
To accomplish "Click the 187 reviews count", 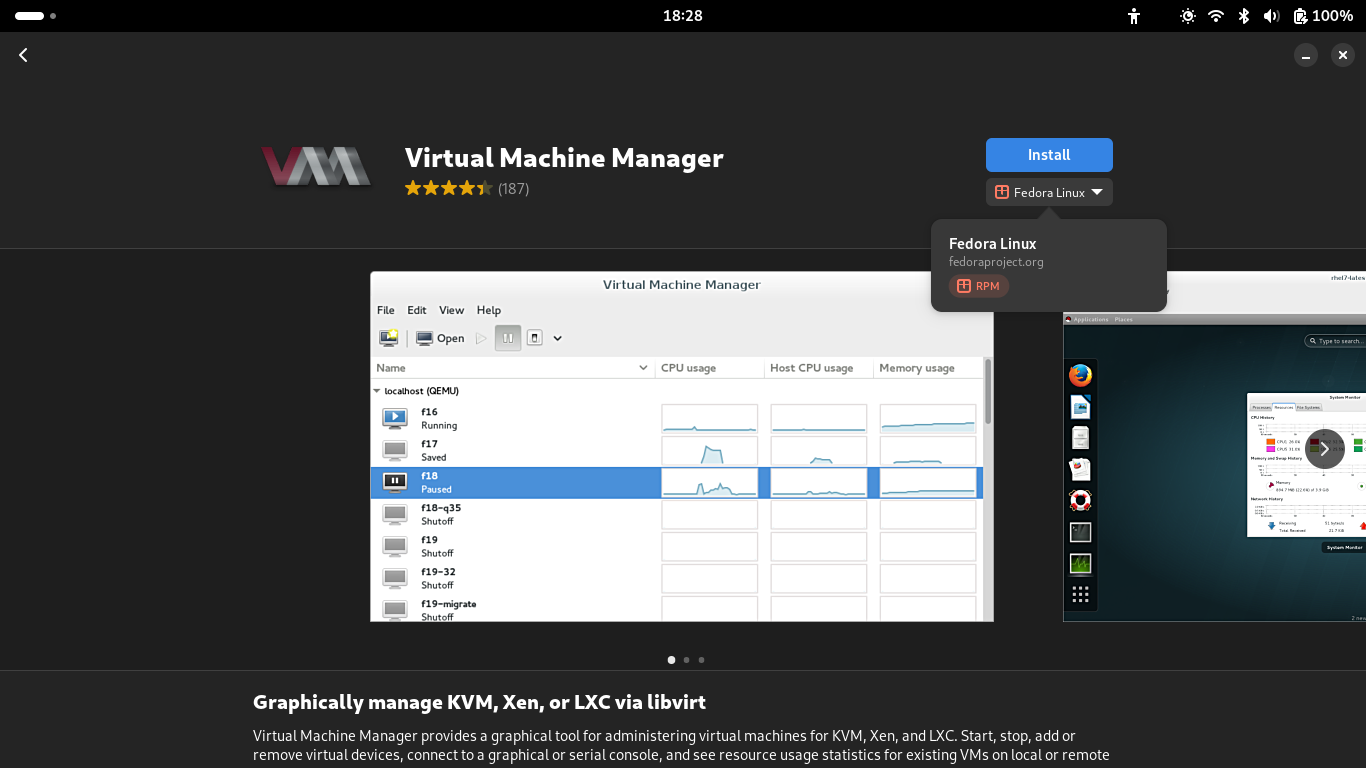I will (x=513, y=188).
